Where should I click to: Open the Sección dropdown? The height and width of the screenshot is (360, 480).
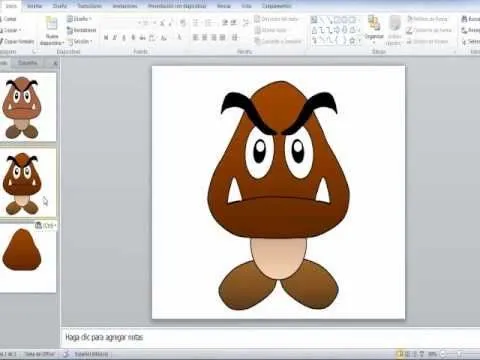80,42
